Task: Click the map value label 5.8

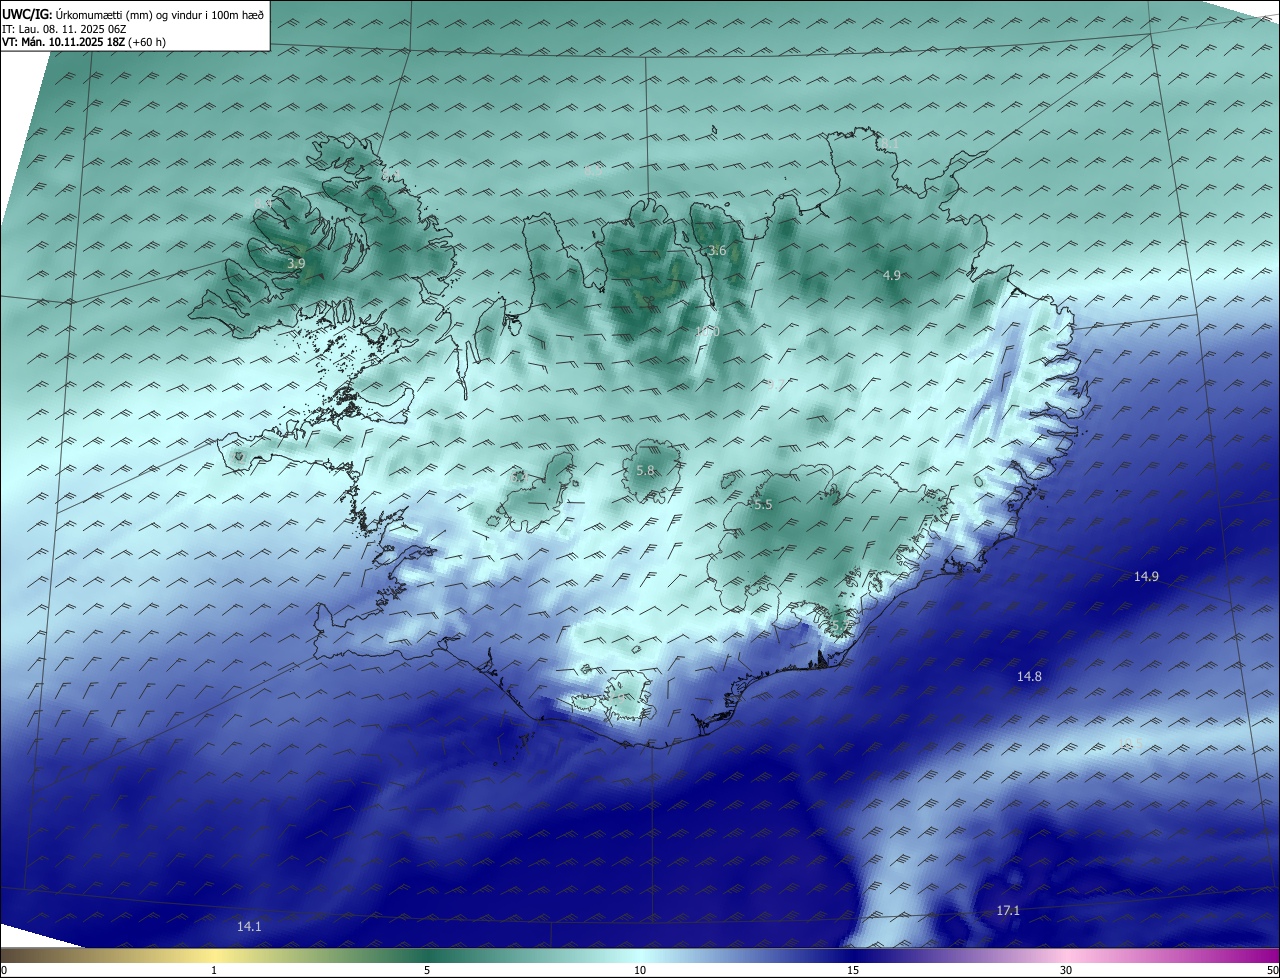Action: coord(645,471)
